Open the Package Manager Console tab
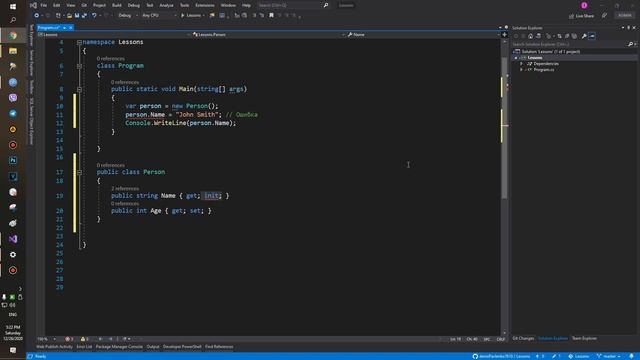Screen dimensions: 640x360 (119, 347)
